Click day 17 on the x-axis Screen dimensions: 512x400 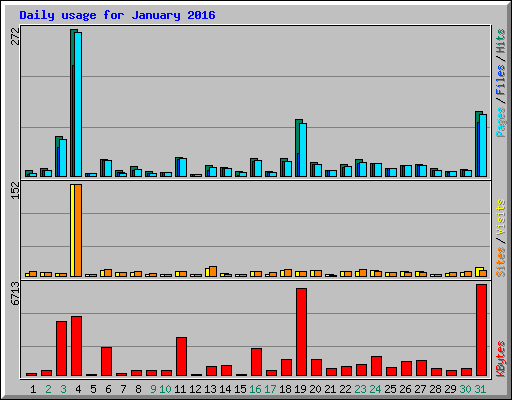270,389
